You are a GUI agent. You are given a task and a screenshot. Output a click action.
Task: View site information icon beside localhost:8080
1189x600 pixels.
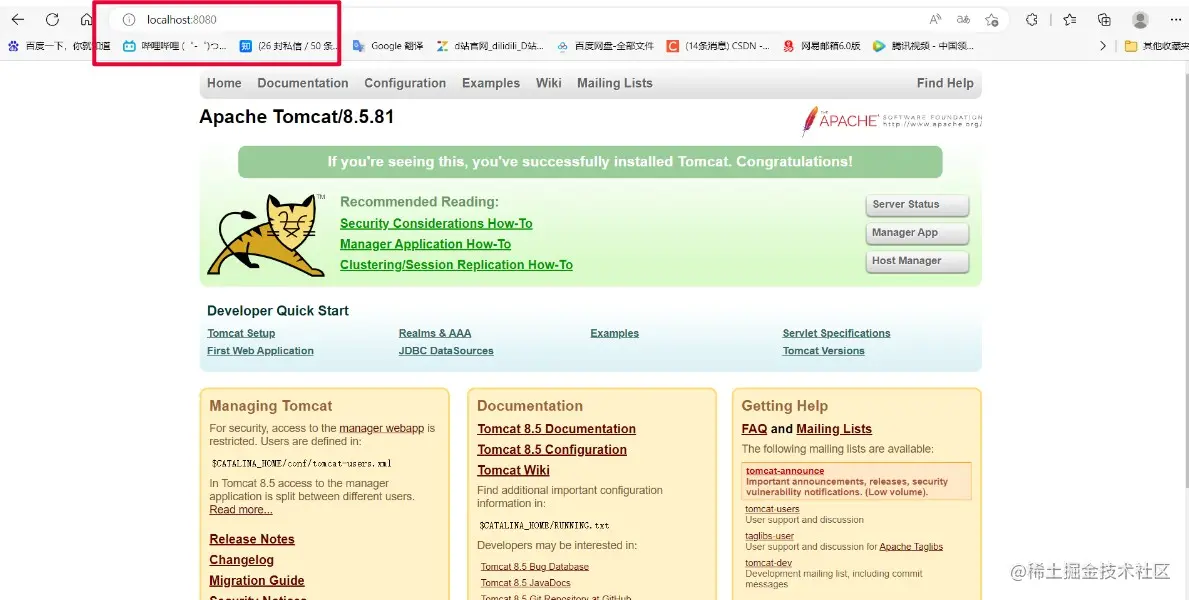(129, 20)
